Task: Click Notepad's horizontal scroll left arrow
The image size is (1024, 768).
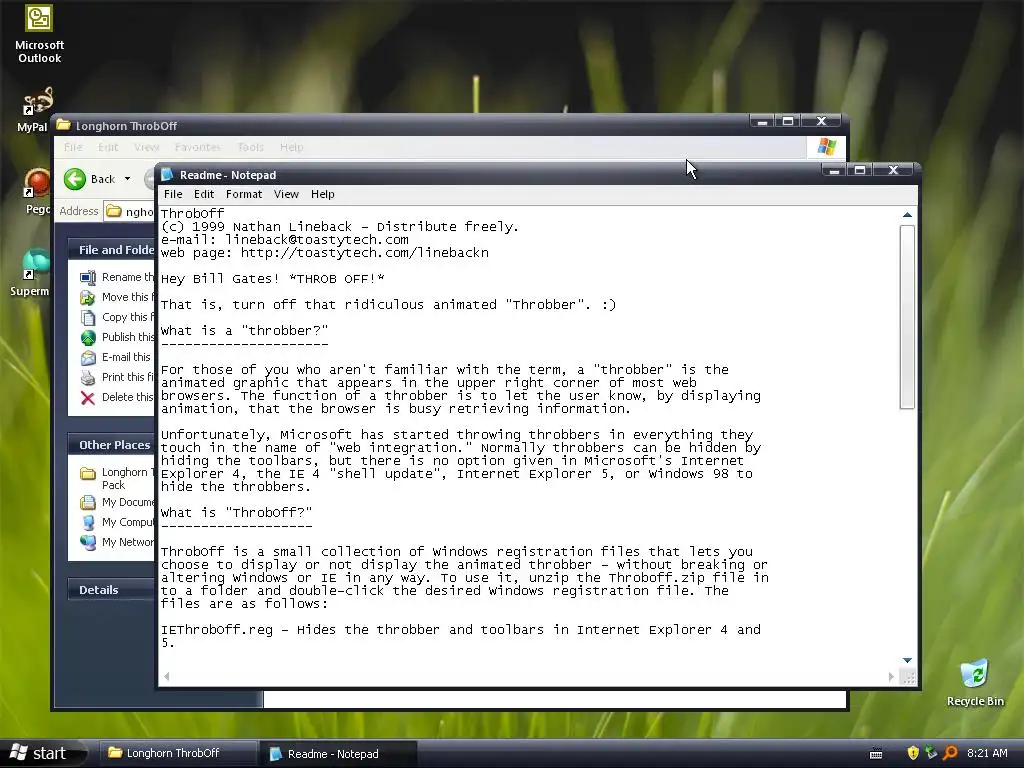Action: 167,677
